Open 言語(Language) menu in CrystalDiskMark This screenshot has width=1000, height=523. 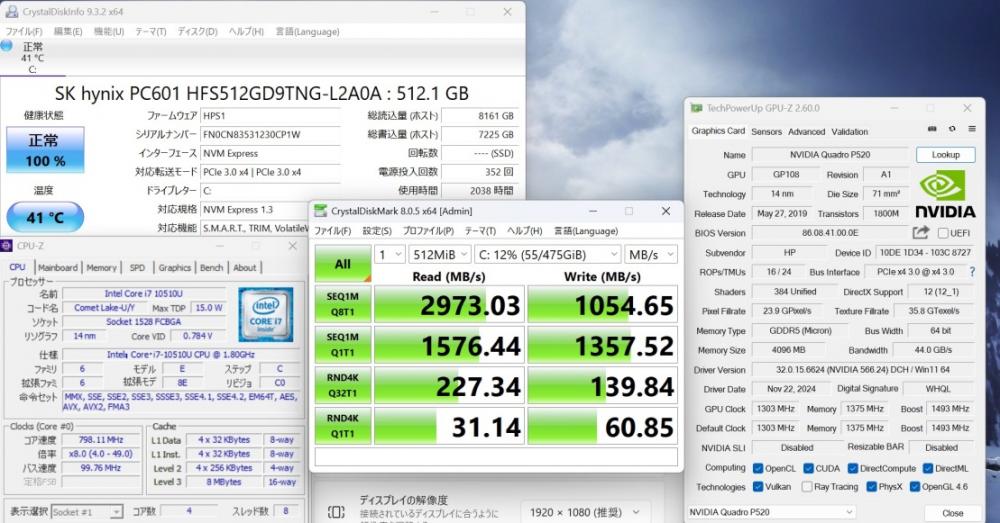coord(585,231)
